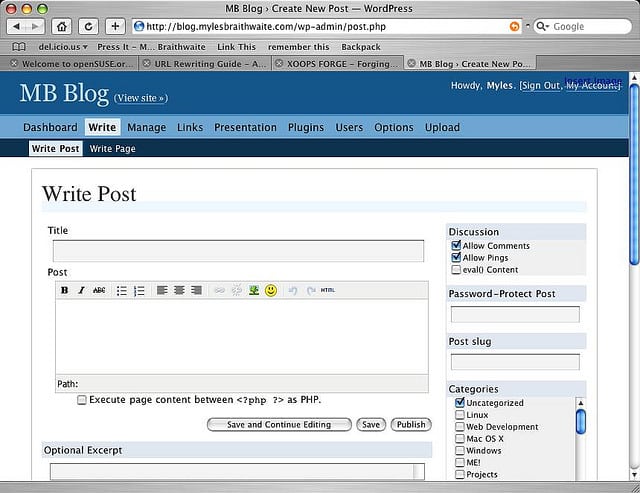640x493 pixels.
Task: Focus the Post slug field
Action: pos(515,362)
